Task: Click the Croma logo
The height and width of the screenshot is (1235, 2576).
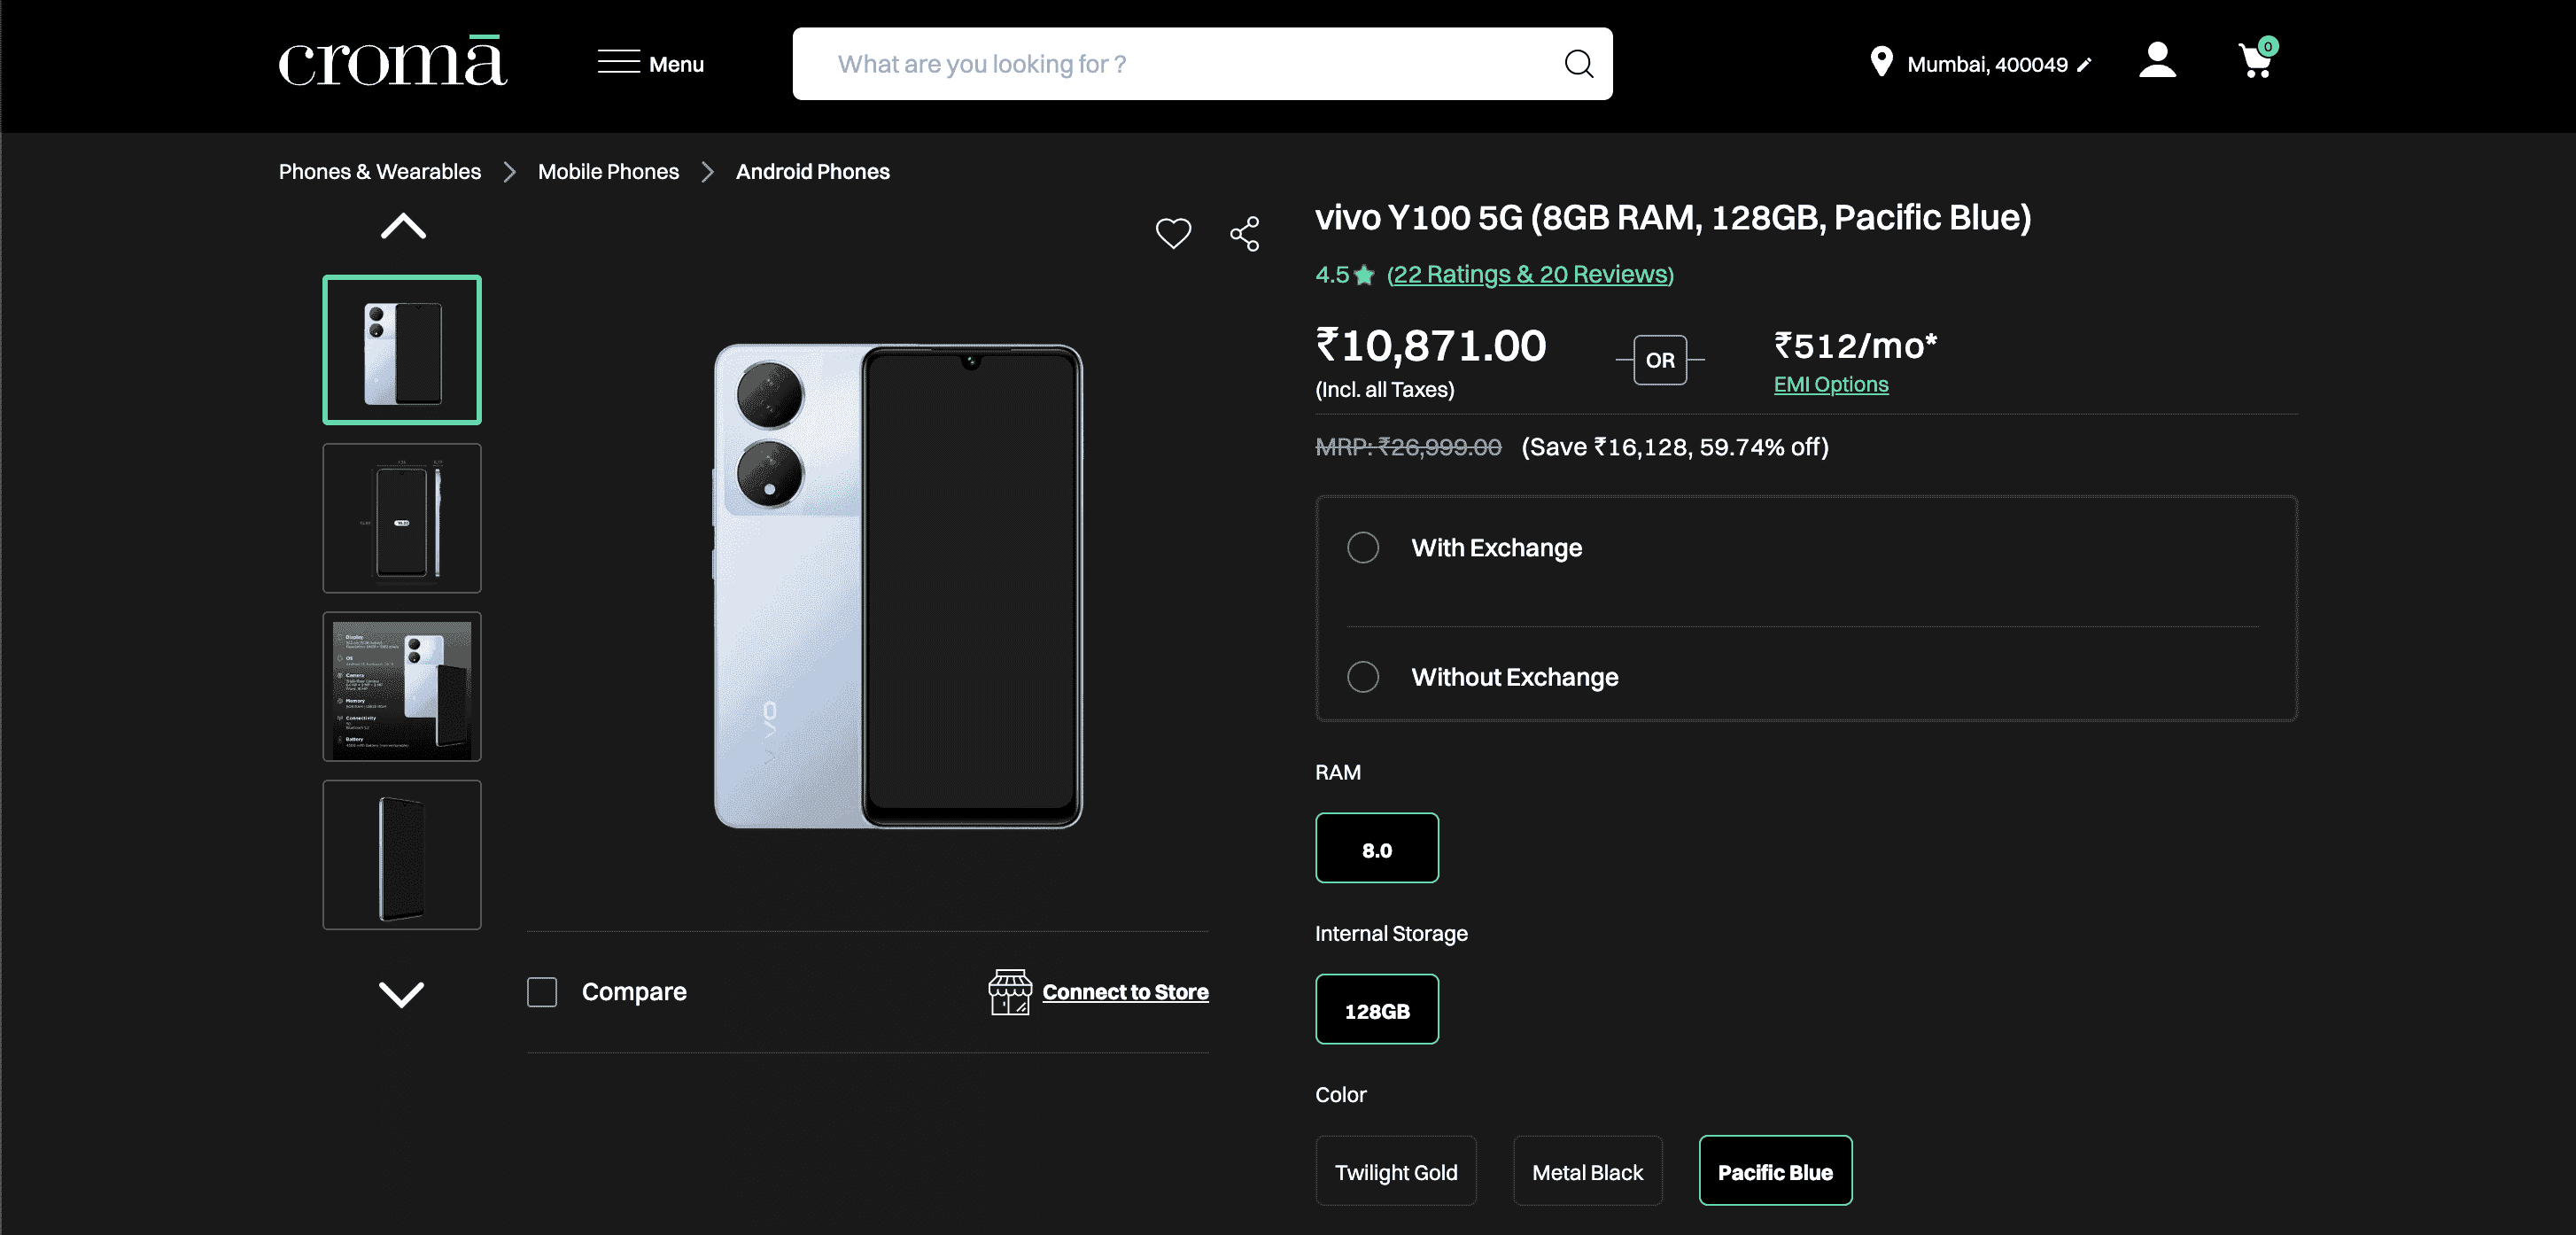Action: pyautogui.click(x=392, y=62)
